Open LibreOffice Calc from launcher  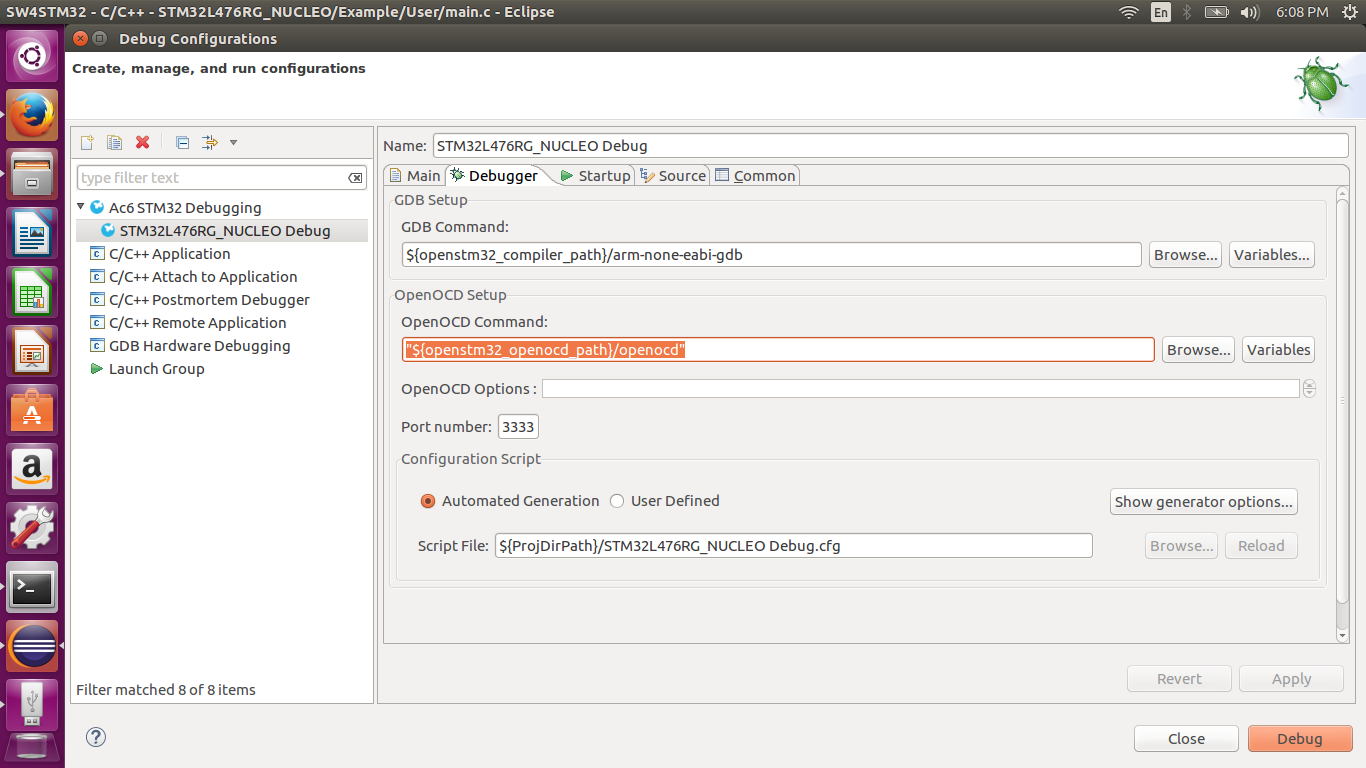click(32, 294)
